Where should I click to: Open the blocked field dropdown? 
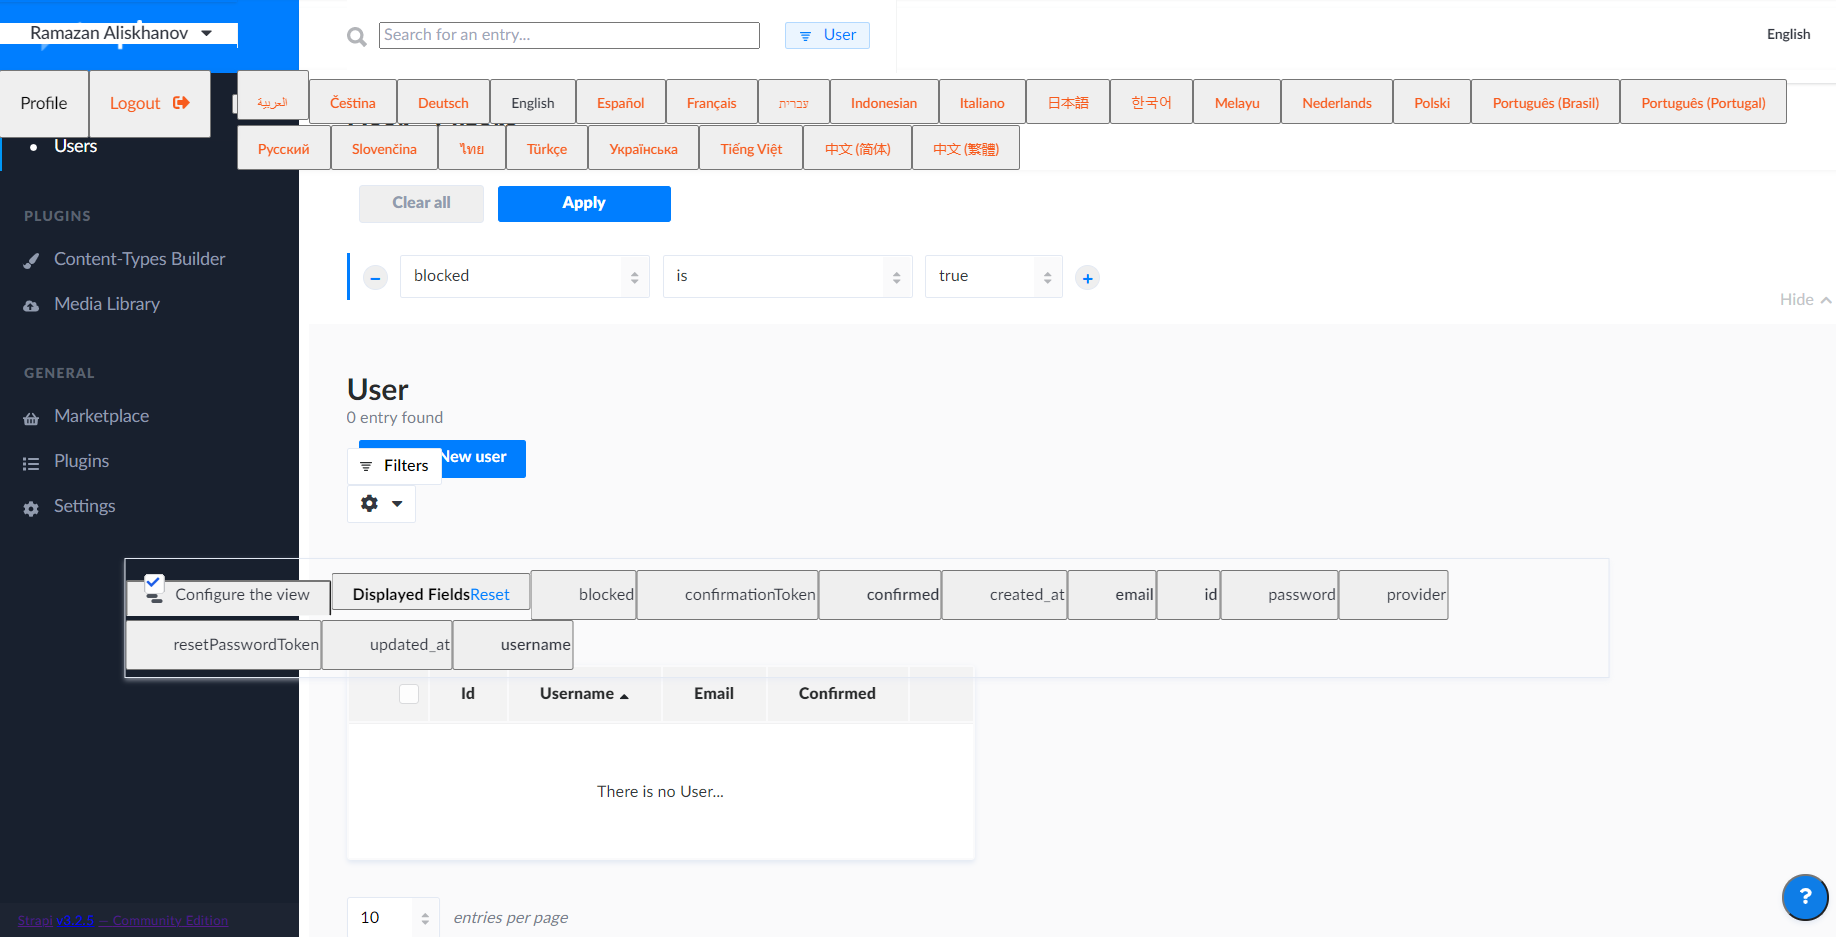click(x=525, y=276)
